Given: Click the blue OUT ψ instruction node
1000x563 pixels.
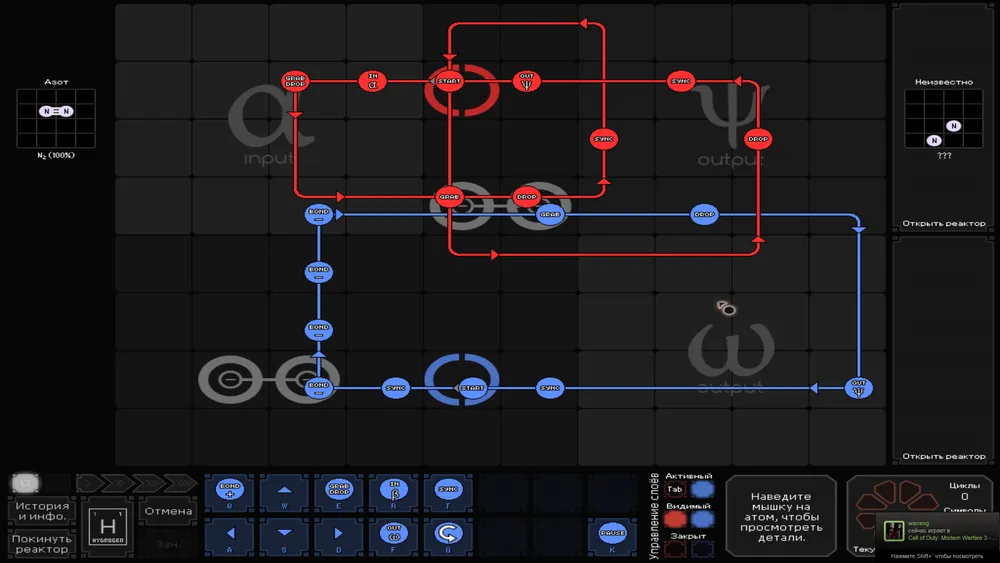Looking at the screenshot, I should pos(858,388).
